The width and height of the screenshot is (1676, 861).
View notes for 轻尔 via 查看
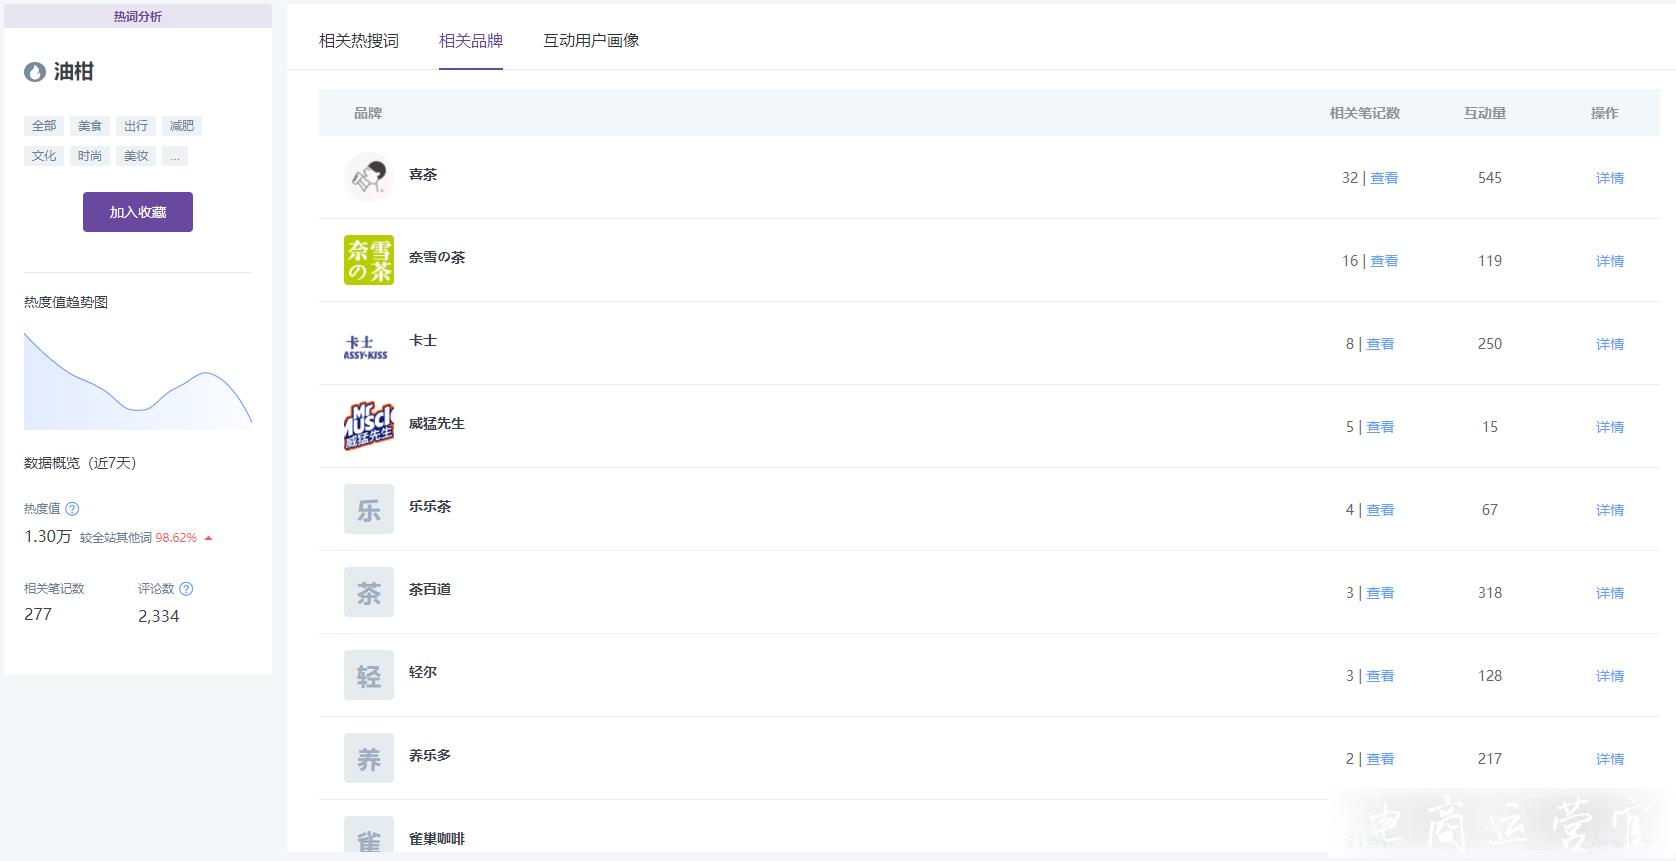tap(1380, 676)
